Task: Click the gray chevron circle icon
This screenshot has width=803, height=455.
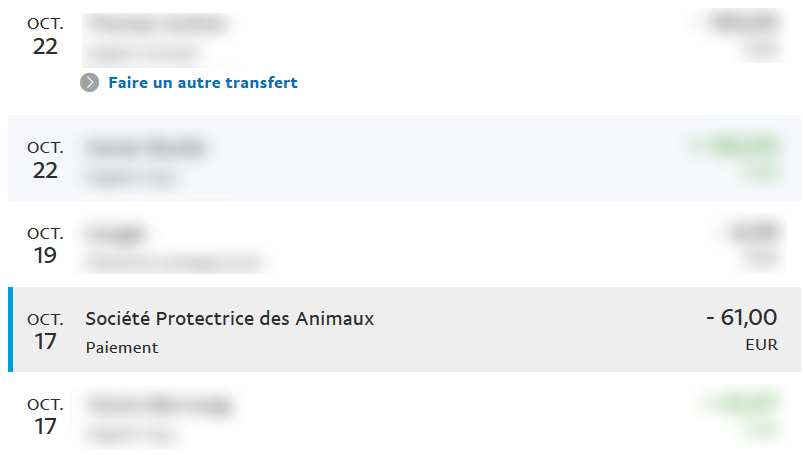Action: click(x=90, y=82)
